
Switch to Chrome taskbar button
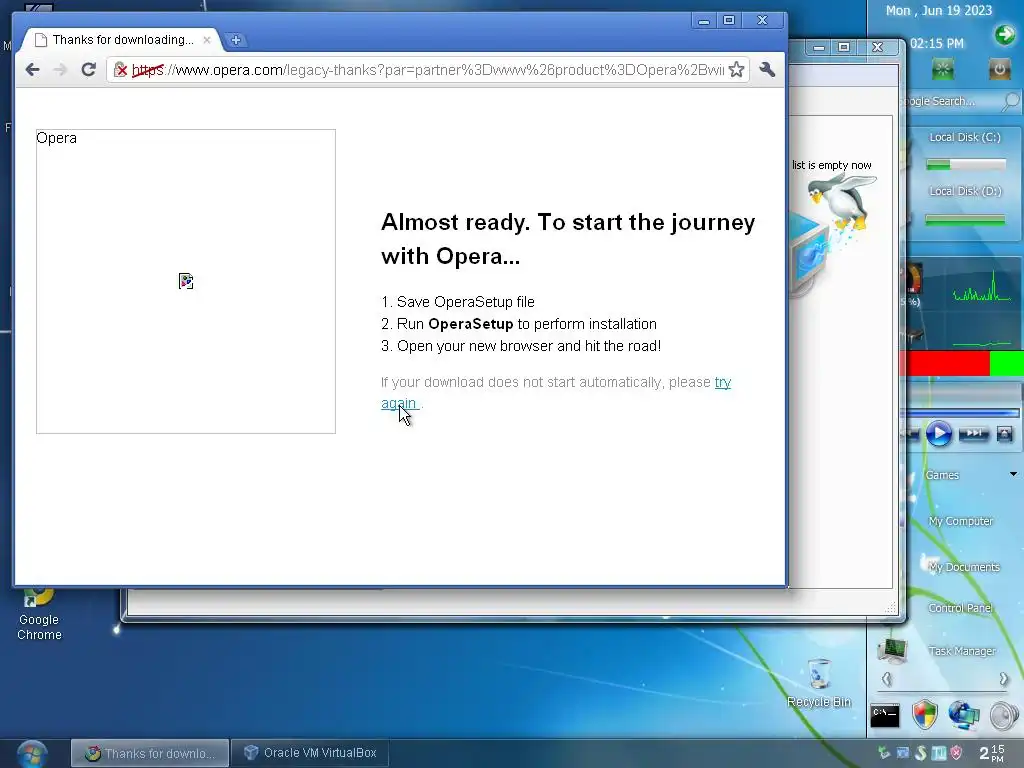150,753
